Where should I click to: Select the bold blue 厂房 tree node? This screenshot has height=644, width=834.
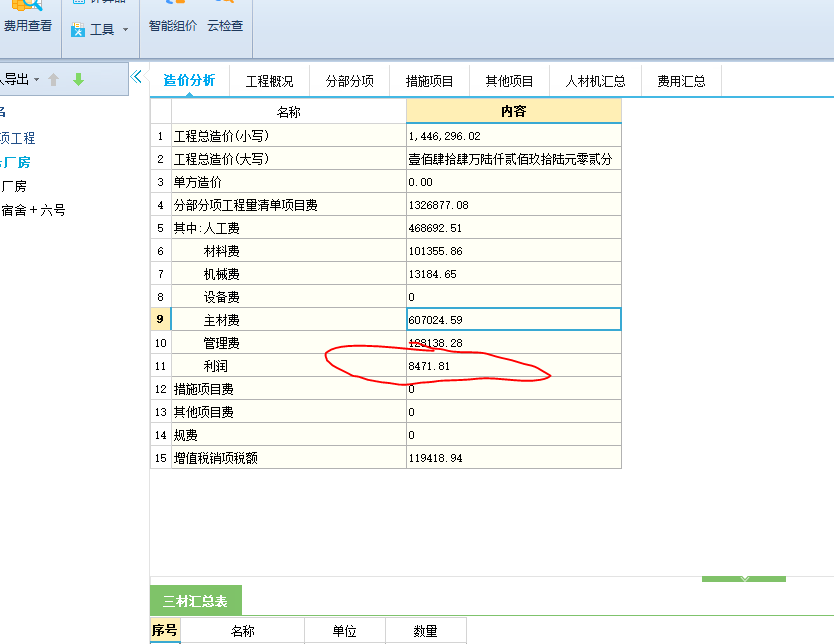click(15, 162)
